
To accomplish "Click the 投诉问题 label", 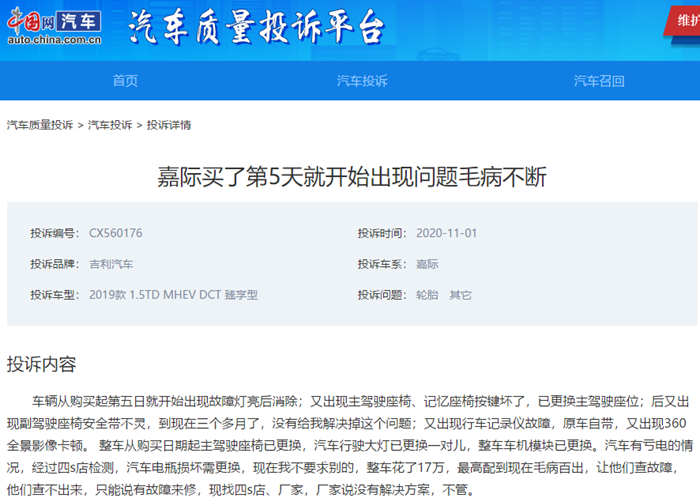I will point(382,295).
